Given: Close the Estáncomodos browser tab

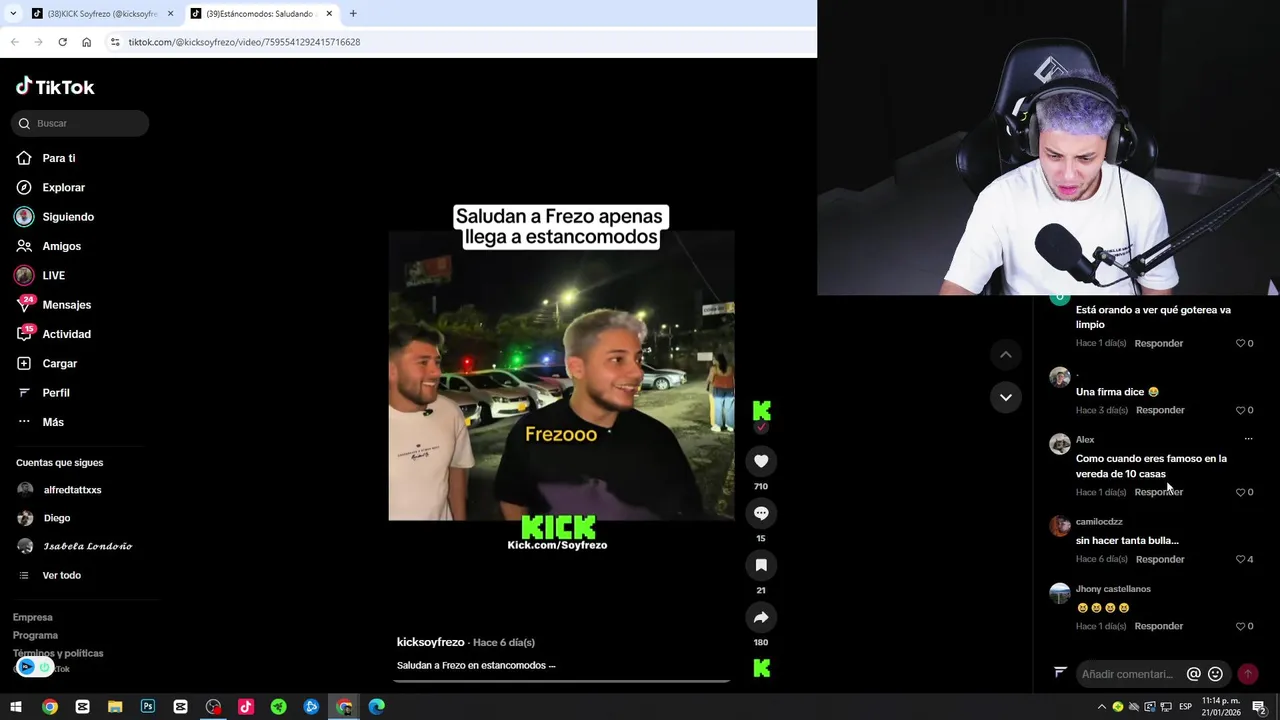Looking at the screenshot, I should pos(329,14).
